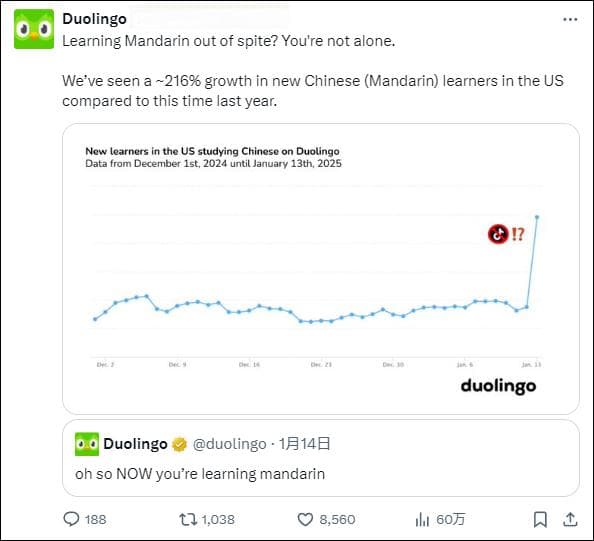The image size is (594, 541).
Task: Click the share upload icon
Action: [x=569, y=519]
